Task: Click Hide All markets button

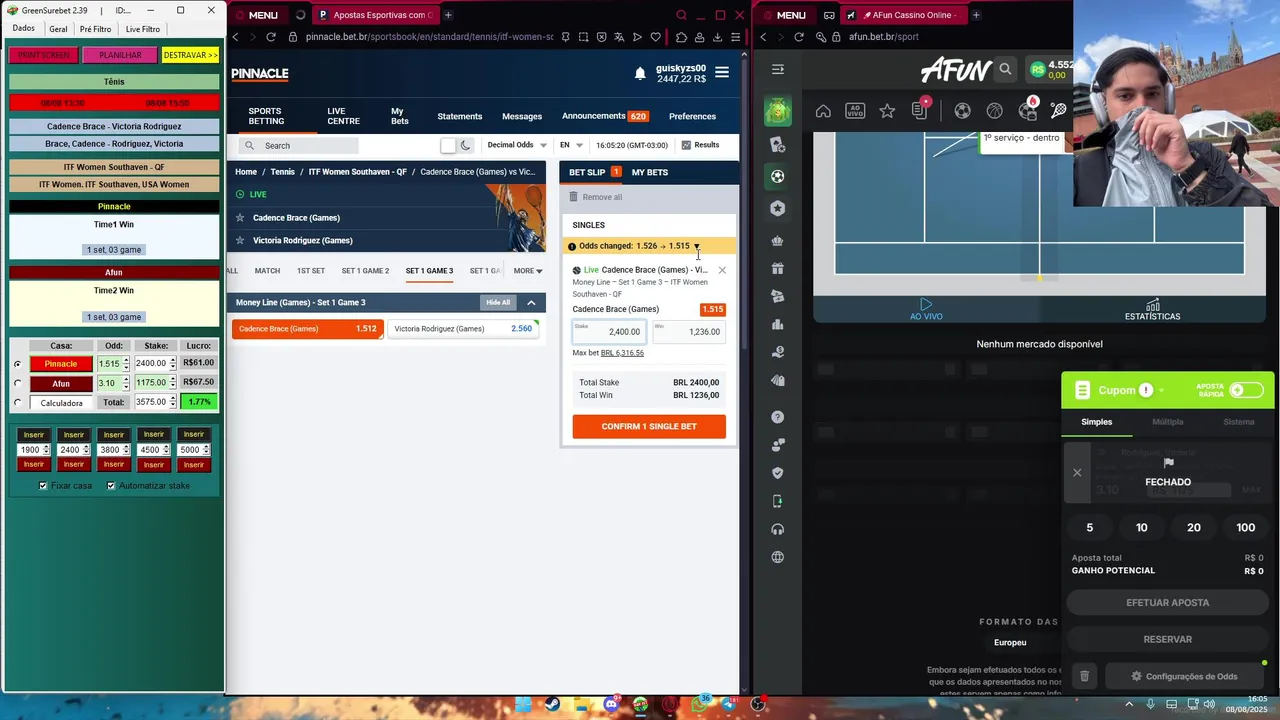Action: [498, 303]
